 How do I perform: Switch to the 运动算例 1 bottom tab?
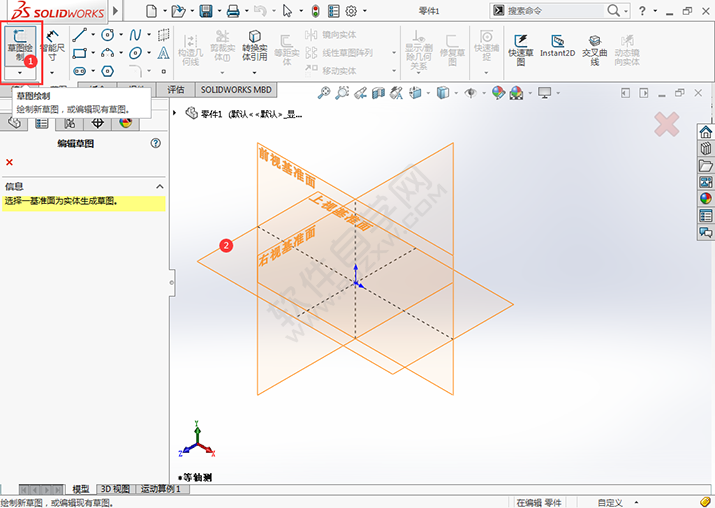(x=161, y=489)
